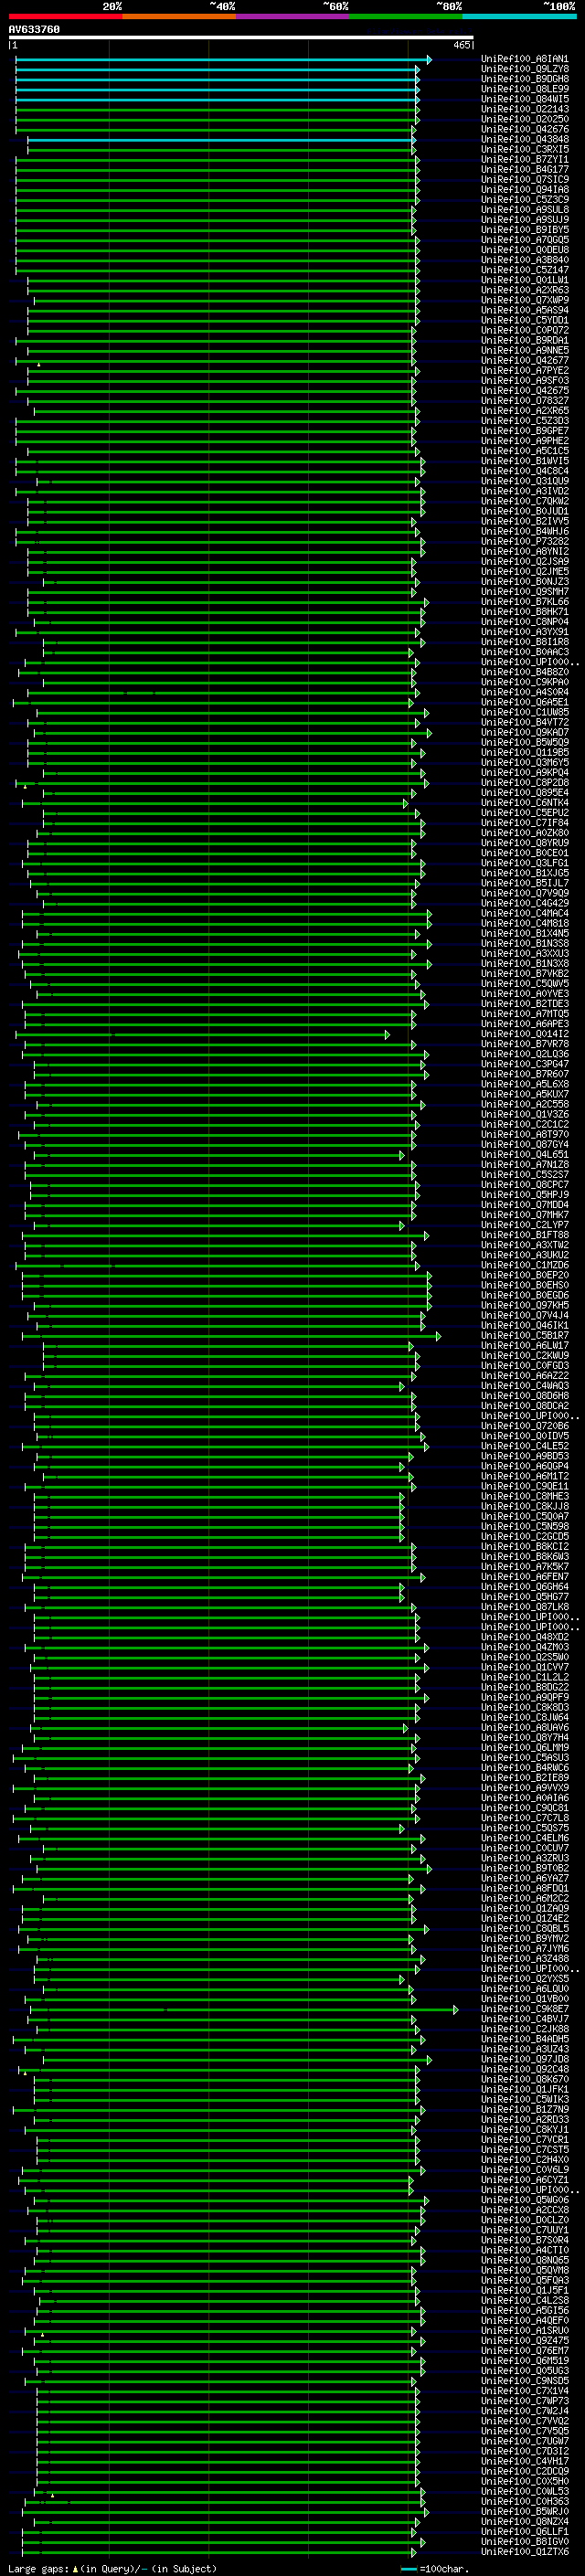This screenshot has width=585, height=2576.
Task: Open the UniRef100_Q9LZY8 hit label
Action: pos(525,69)
